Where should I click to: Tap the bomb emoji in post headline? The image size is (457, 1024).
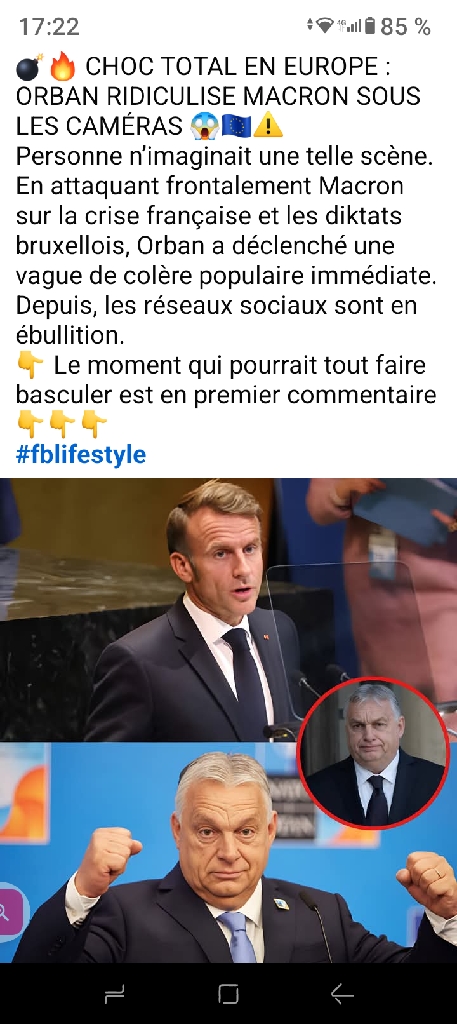(29, 67)
